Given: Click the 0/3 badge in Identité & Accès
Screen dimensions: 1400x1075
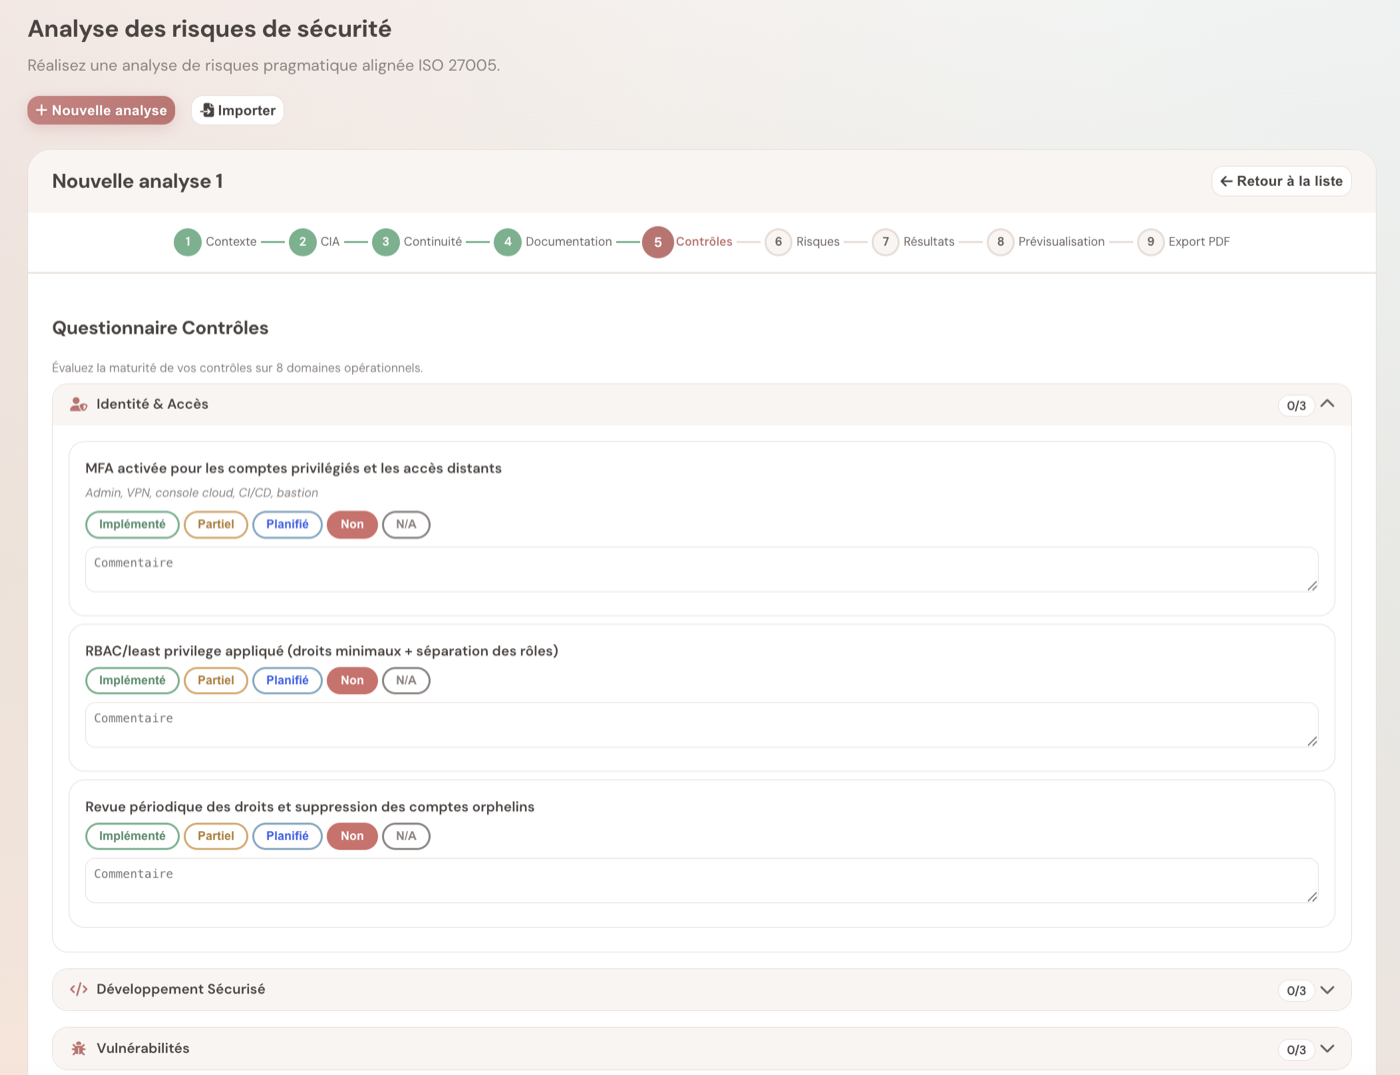Looking at the screenshot, I should [x=1296, y=406].
